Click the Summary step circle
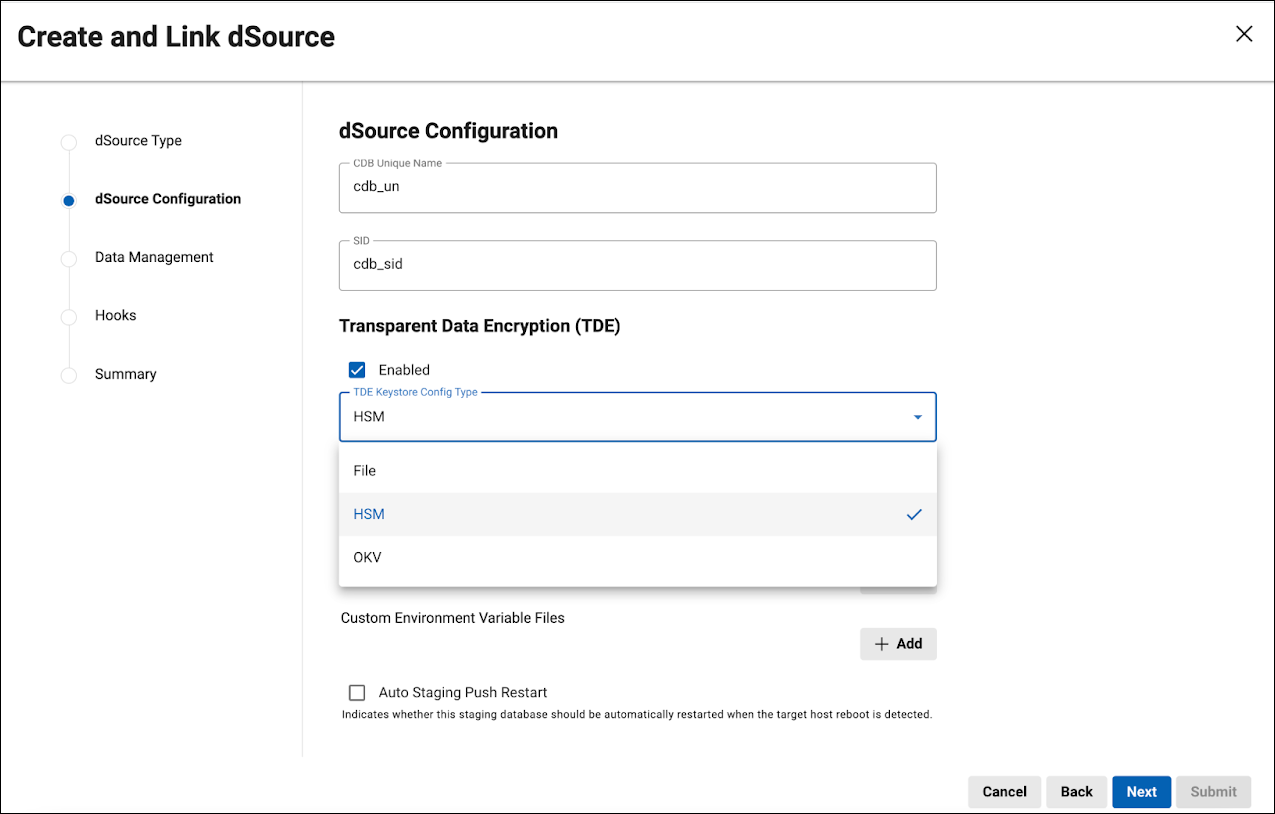Screen dimensions: 1275x814 pyautogui.click(x=68, y=375)
